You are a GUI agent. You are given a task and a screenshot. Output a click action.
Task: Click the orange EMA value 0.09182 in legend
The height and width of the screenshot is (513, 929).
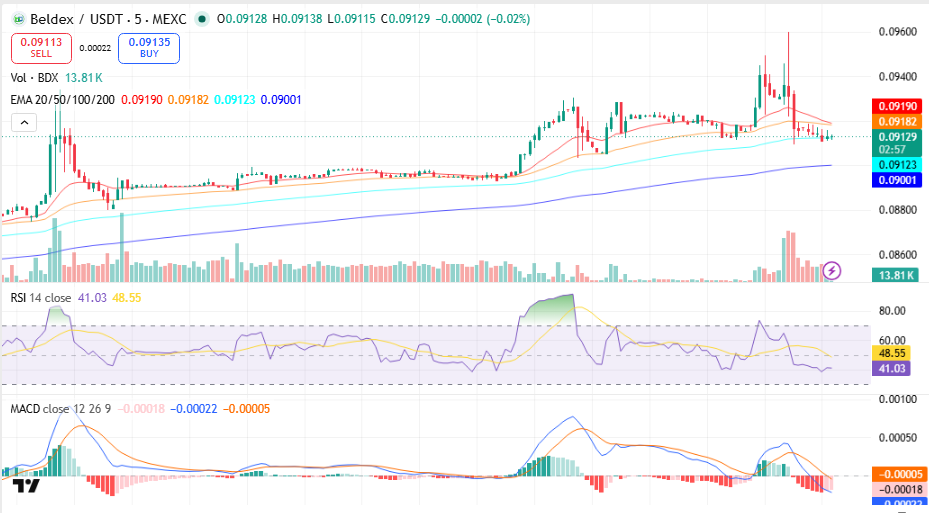[188, 100]
